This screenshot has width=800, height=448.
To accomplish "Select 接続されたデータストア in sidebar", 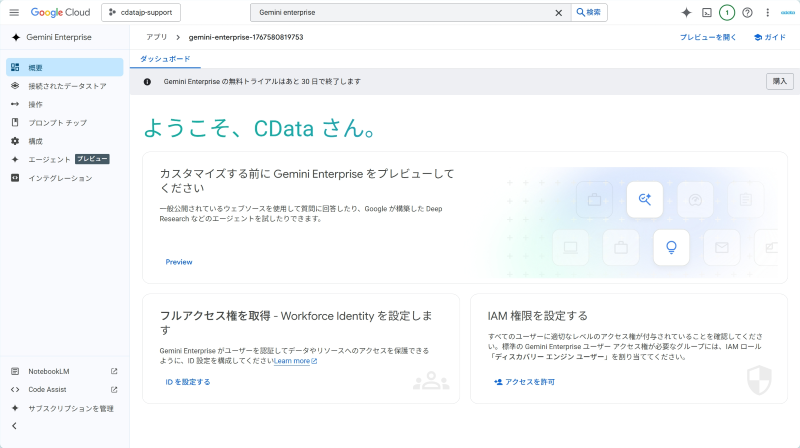I will 65,86.
